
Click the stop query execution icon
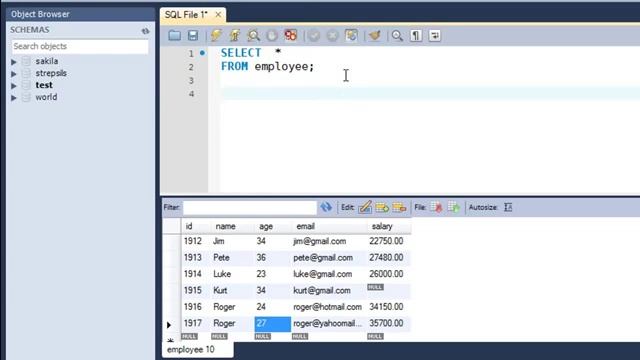[x=272, y=36]
